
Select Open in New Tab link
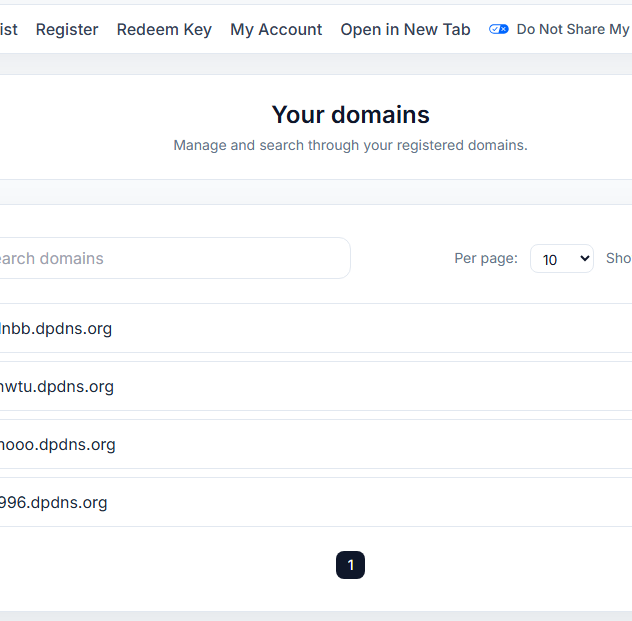click(405, 29)
